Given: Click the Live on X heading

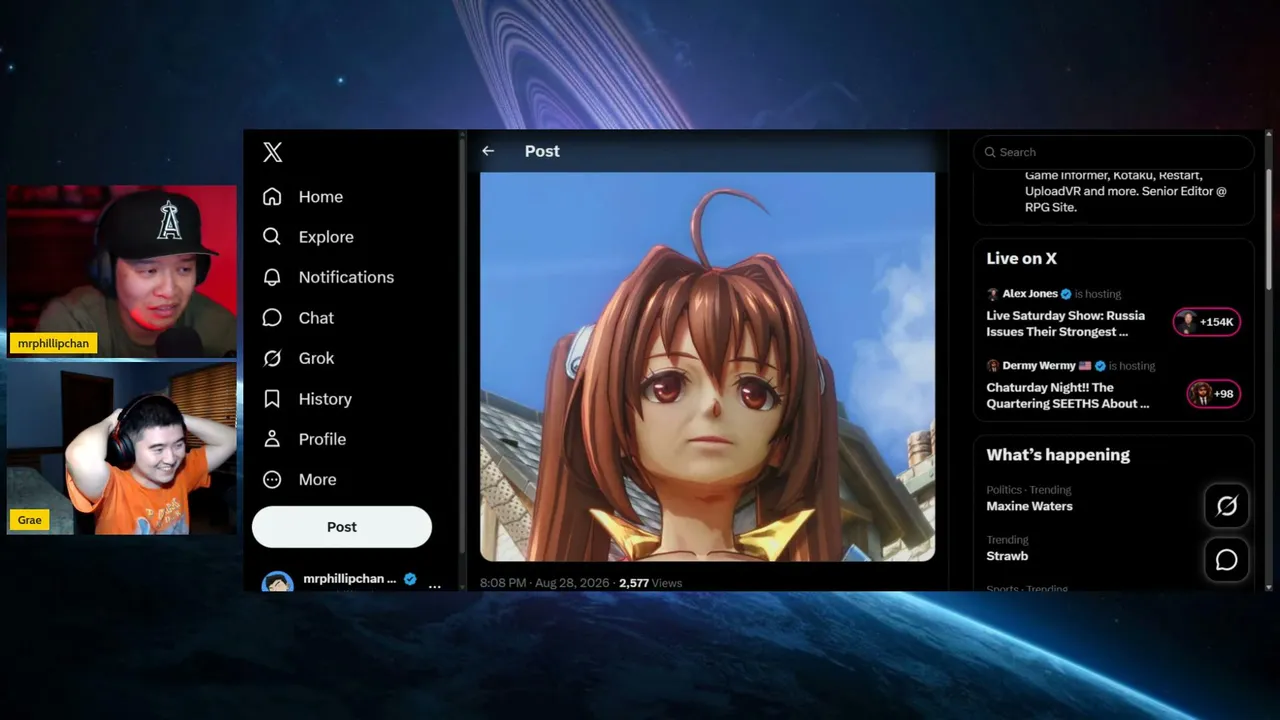Looking at the screenshot, I should point(1021,258).
